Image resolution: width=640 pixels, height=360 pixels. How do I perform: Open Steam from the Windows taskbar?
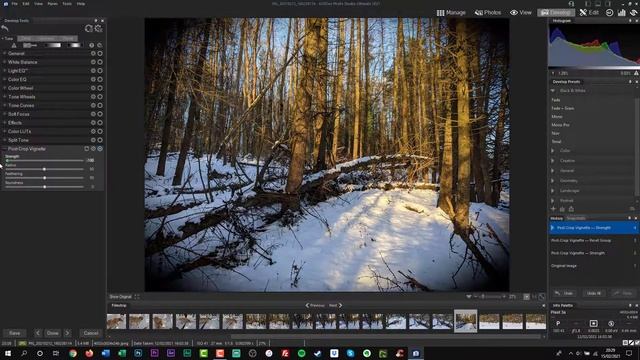tap(318, 353)
